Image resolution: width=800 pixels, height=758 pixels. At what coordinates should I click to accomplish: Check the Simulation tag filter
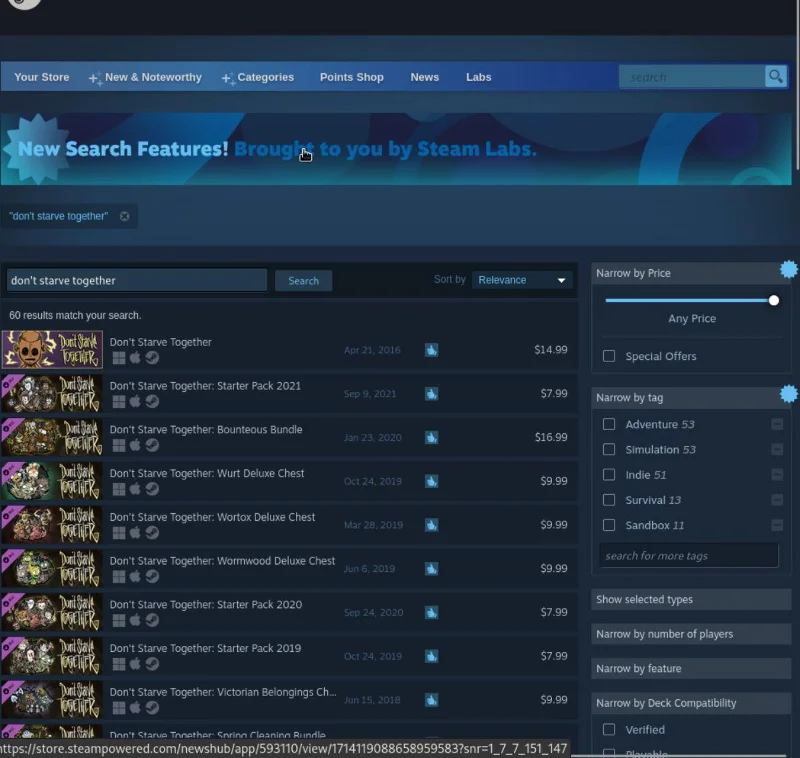[609, 449]
